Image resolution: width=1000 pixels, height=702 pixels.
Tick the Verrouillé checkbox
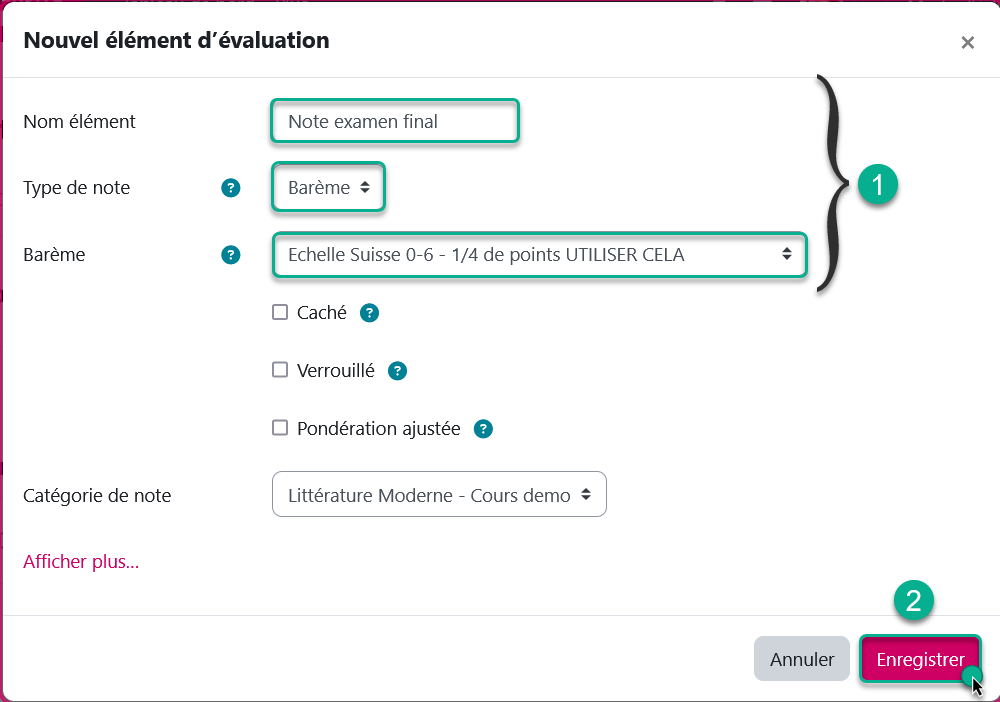280,371
